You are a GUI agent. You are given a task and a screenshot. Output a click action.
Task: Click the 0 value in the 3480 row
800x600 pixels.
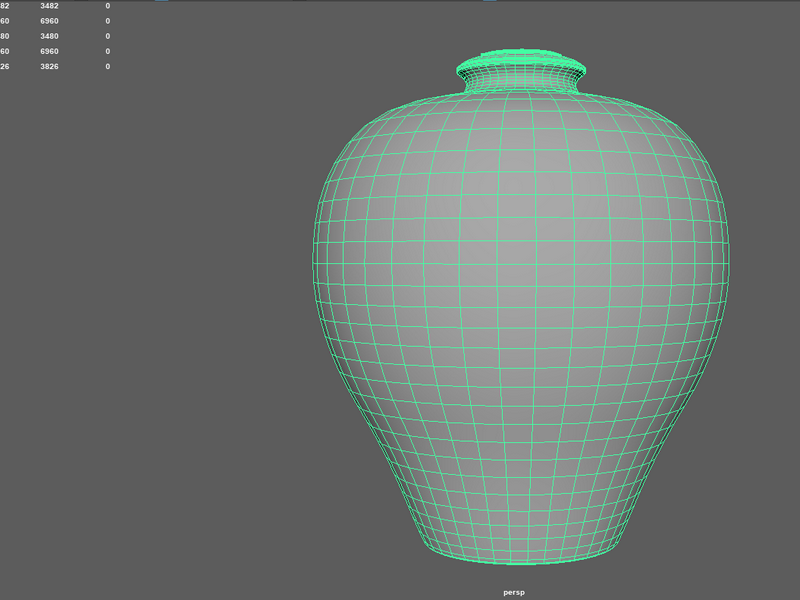click(x=108, y=36)
